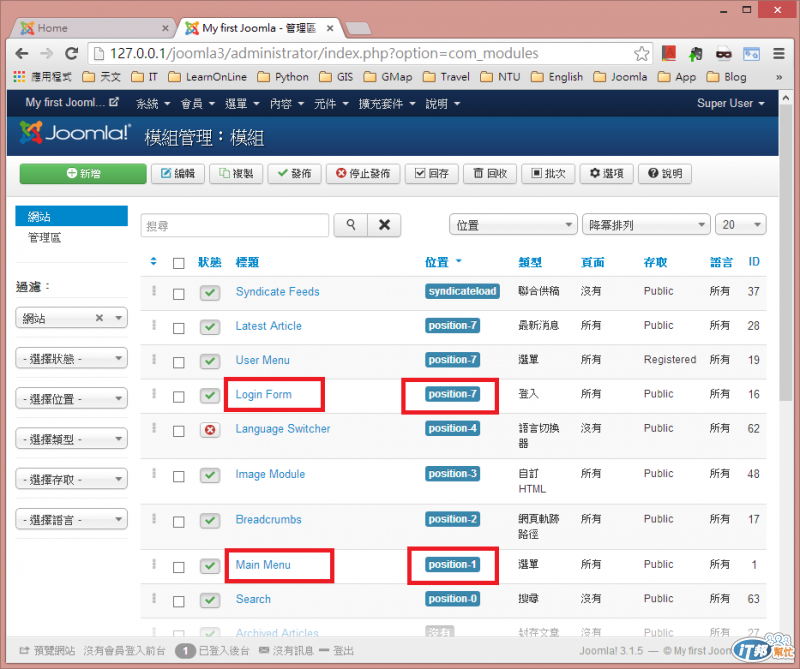
Task: Open the Joomla bookmarks folder
Action: click(621, 77)
